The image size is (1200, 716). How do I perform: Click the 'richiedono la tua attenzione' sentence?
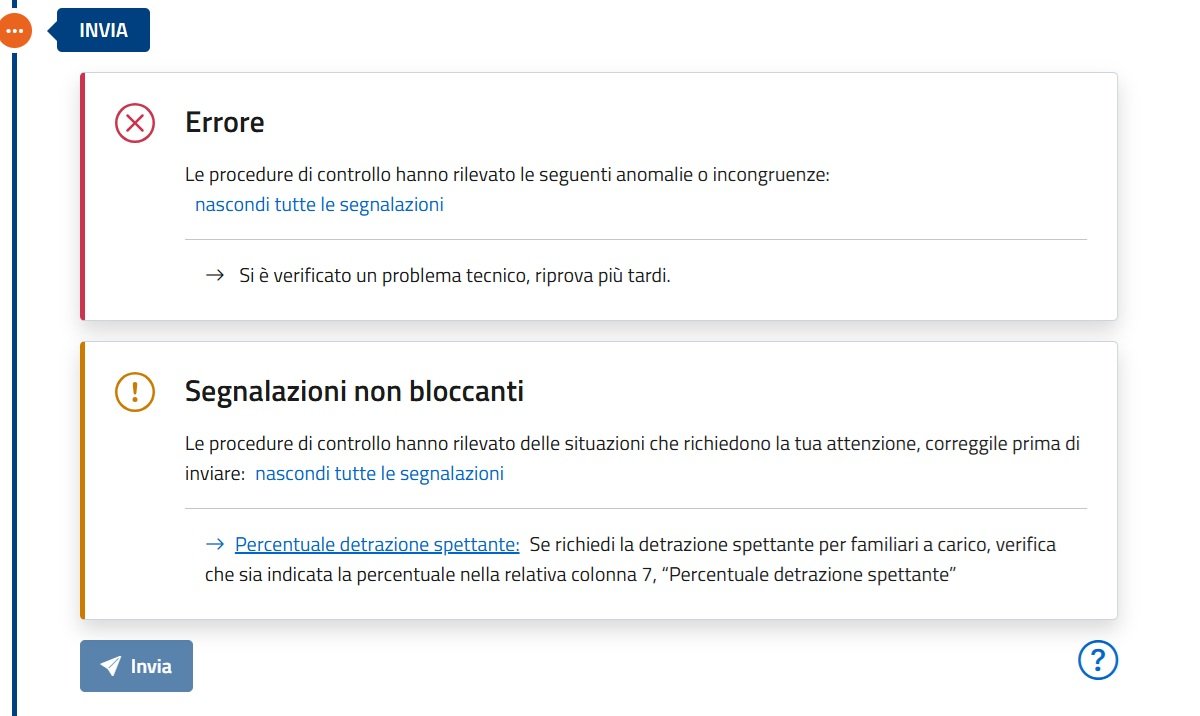click(633, 458)
